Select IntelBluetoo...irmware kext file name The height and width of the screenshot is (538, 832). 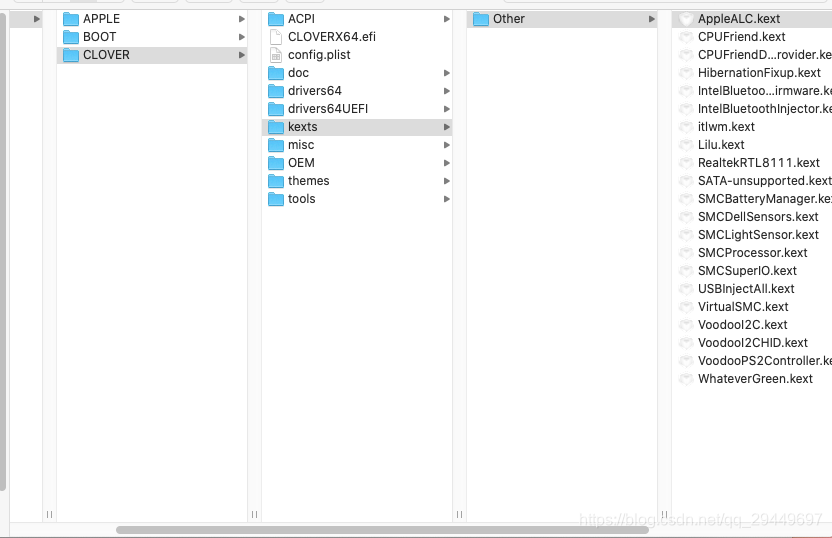[x=765, y=91]
